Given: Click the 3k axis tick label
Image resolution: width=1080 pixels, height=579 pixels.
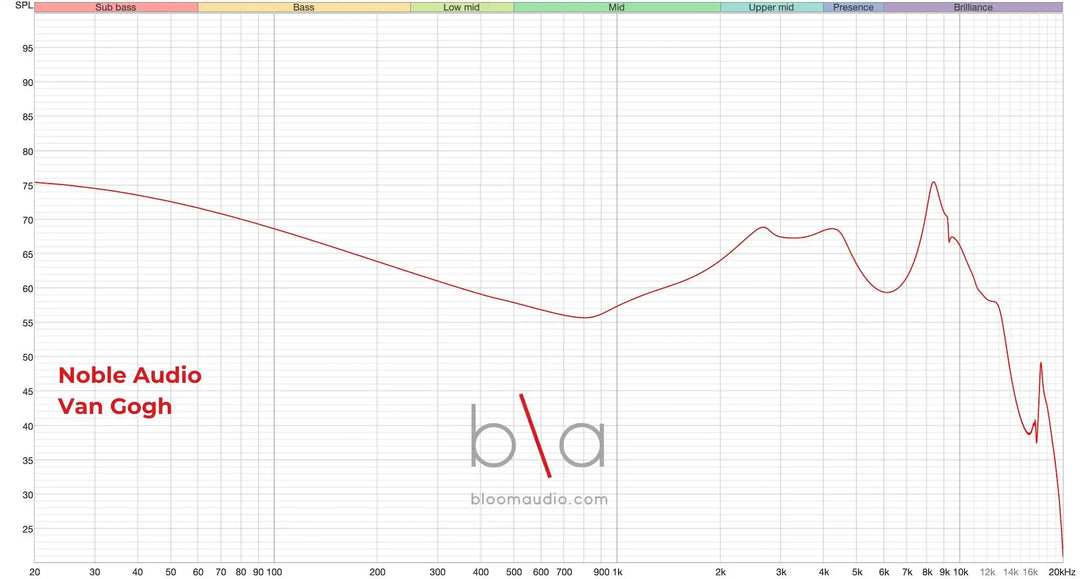Looking at the screenshot, I should tap(781, 572).
